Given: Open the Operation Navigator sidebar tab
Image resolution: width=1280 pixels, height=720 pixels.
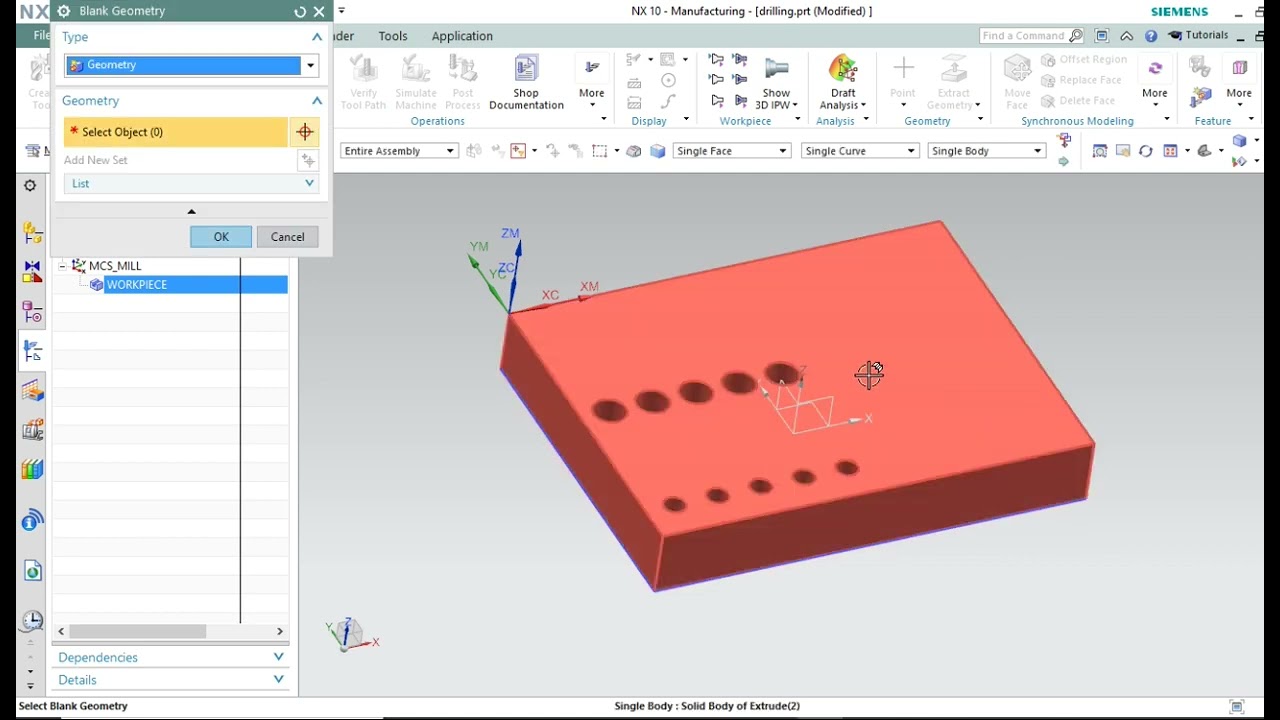Looking at the screenshot, I should pos(32,352).
